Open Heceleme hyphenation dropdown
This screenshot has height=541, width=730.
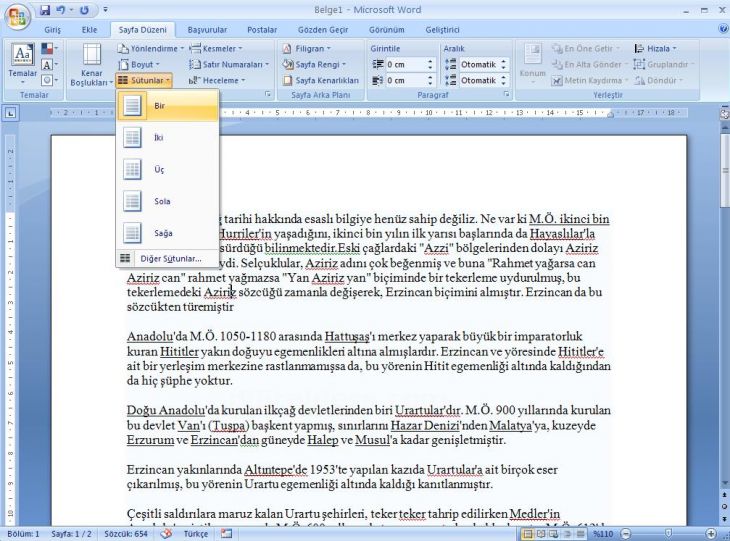[216, 80]
